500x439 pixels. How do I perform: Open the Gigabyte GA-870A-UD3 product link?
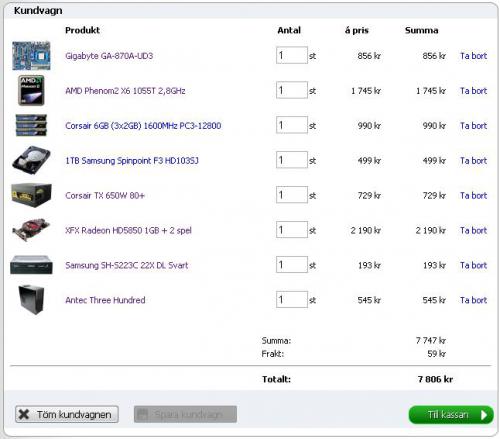pos(109,56)
